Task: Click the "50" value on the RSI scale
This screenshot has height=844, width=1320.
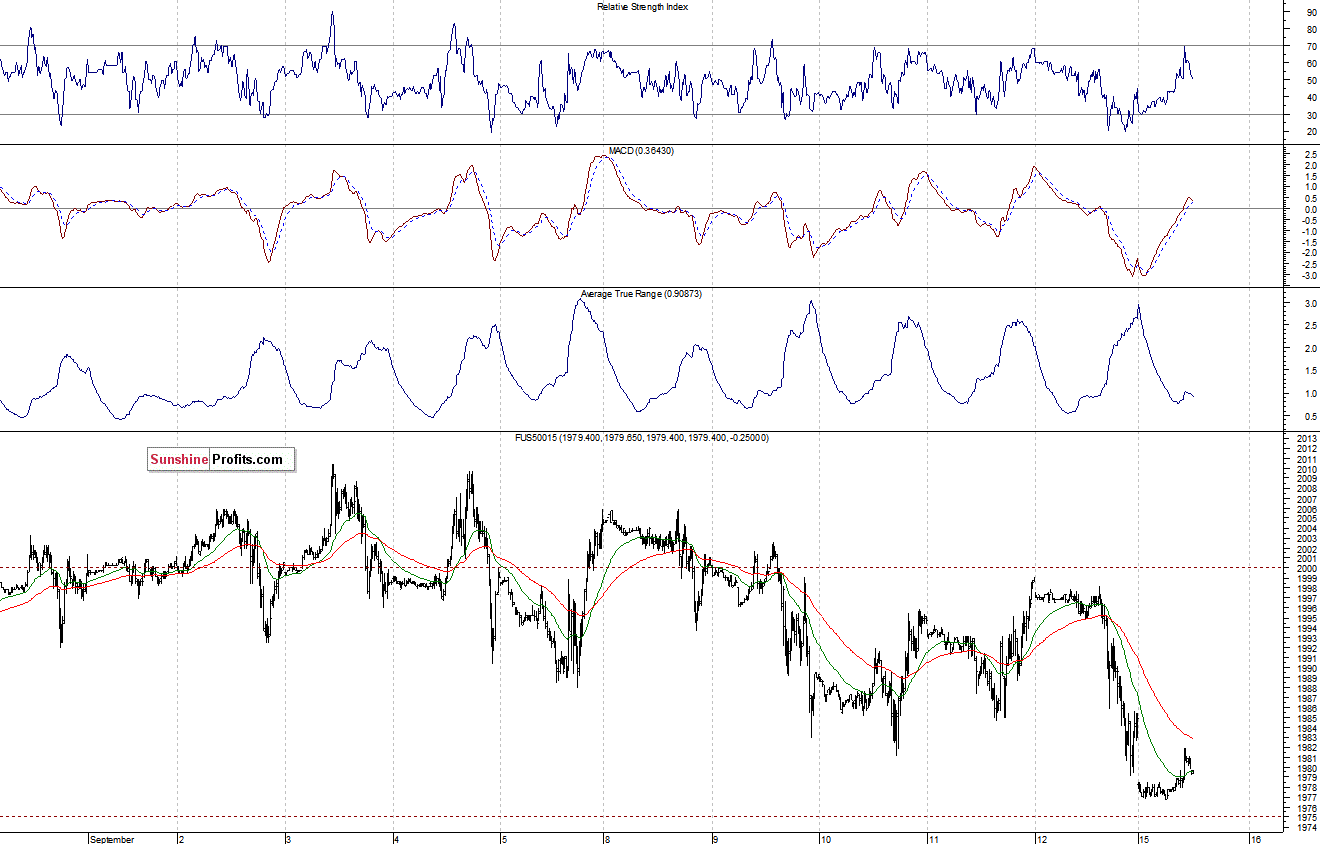Action: click(x=1311, y=81)
